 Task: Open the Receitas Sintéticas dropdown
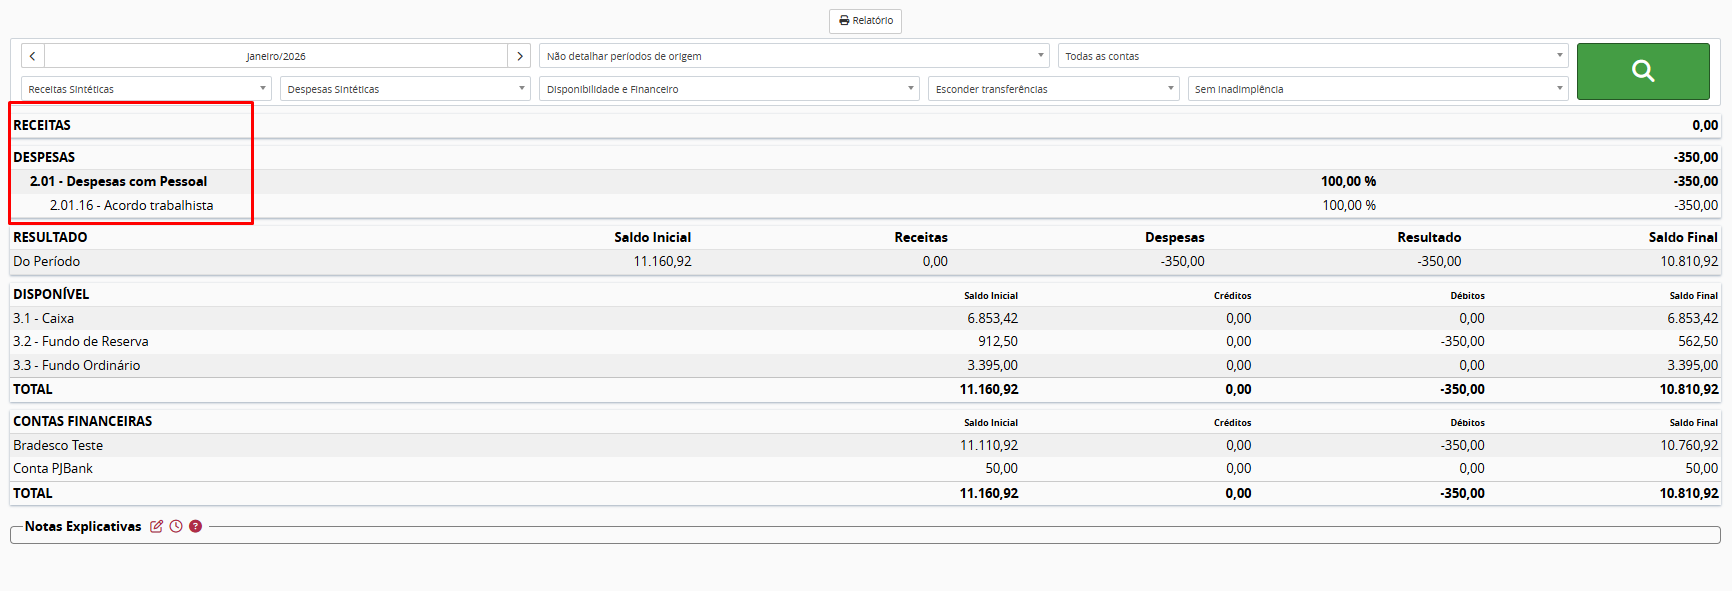[146, 89]
